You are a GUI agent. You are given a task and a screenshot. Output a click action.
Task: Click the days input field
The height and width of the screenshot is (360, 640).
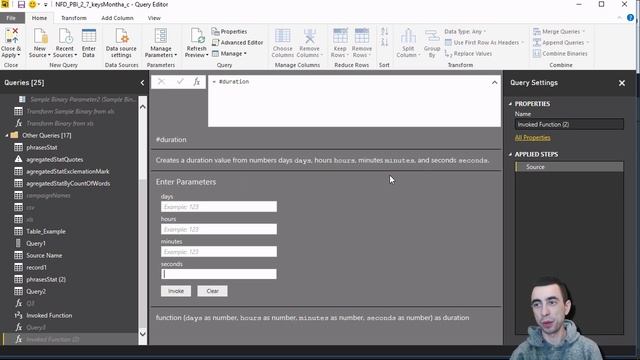tap(219, 207)
